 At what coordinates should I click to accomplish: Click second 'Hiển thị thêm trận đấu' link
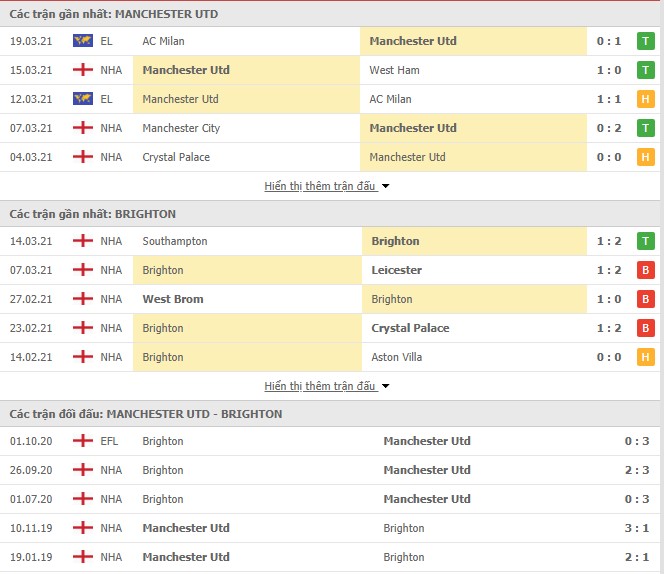coord(320,386)
